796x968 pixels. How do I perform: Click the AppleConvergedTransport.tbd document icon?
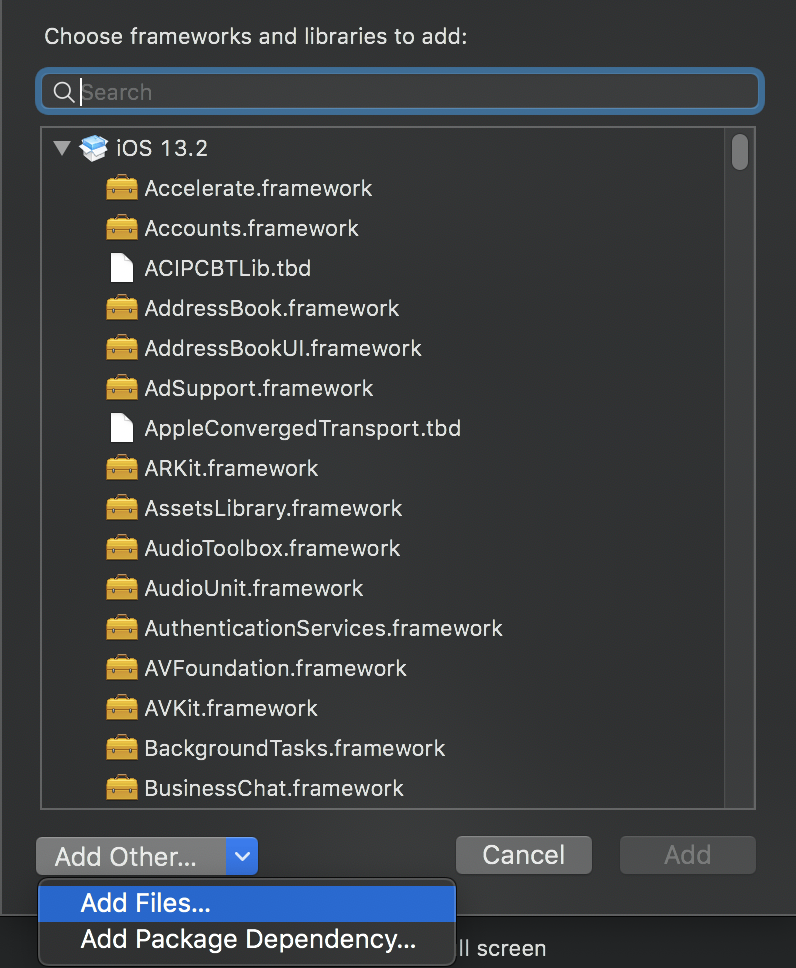click(x=122, y=428)
